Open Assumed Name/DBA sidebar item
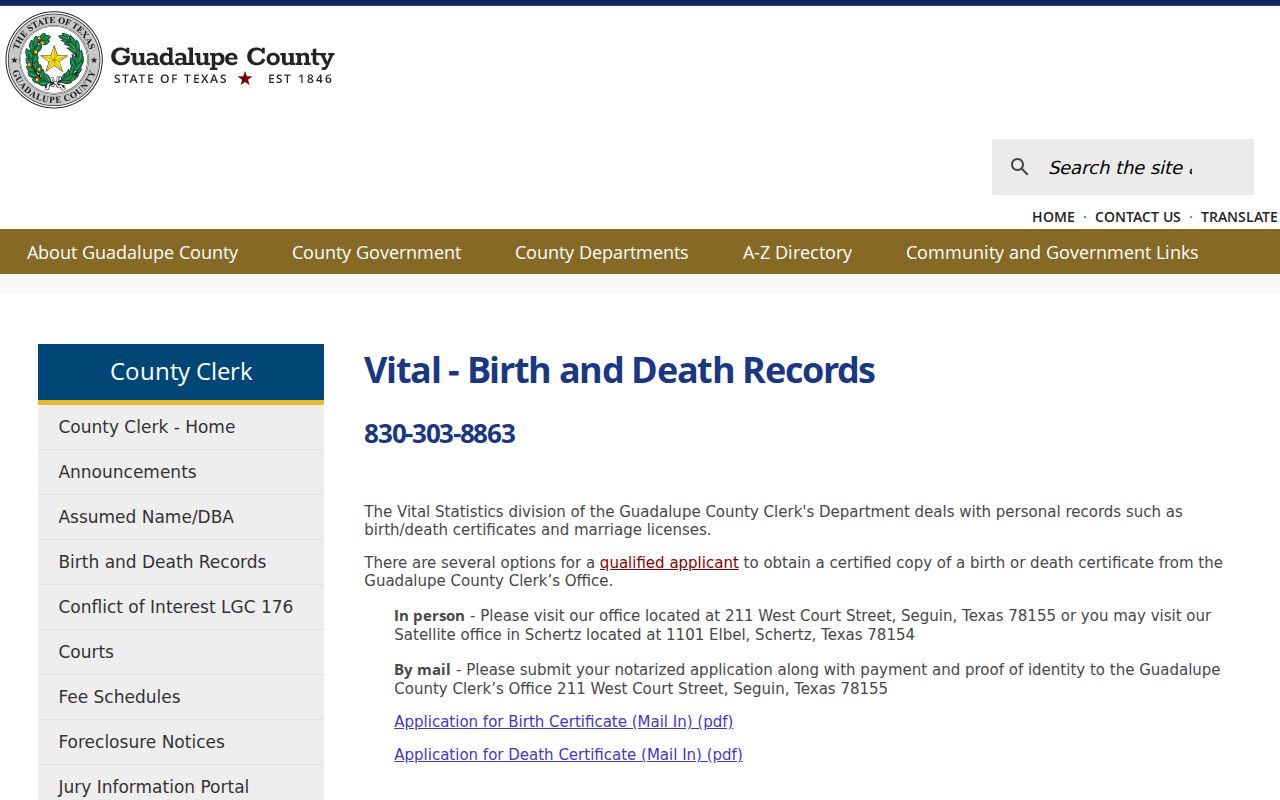This screenshot has width=1280, height=800. pos(181,517)
